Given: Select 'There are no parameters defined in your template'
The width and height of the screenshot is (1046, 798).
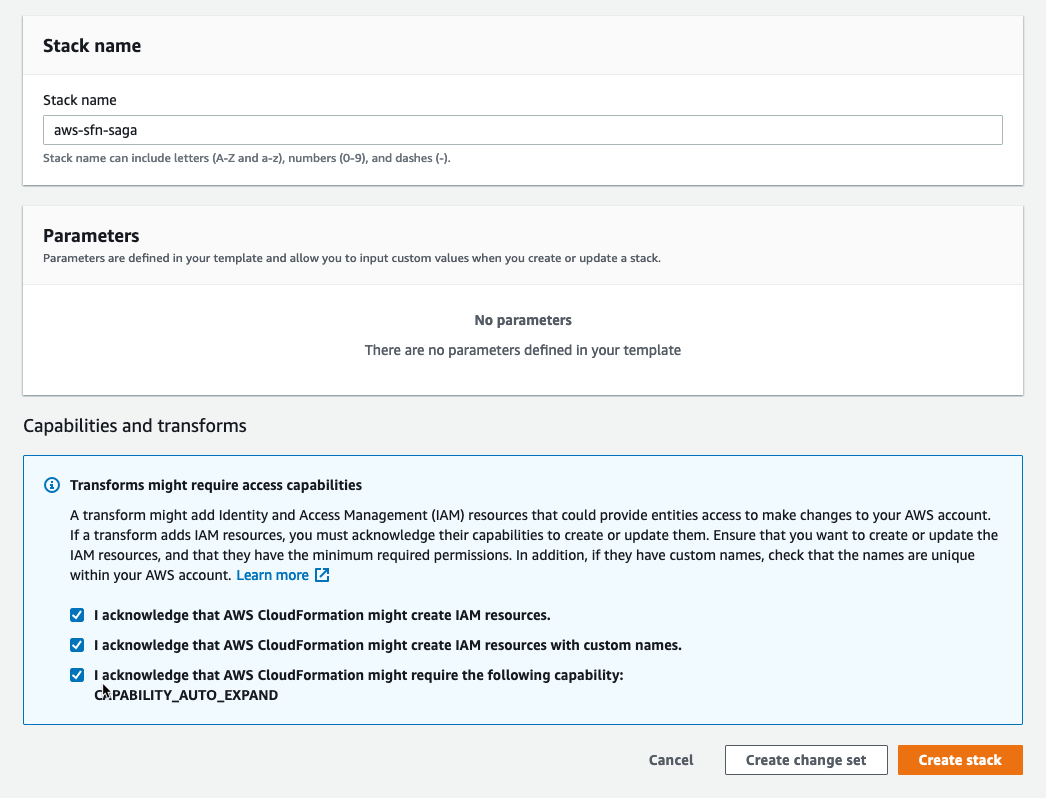Looking at the screenshot, I should (523, 350).
